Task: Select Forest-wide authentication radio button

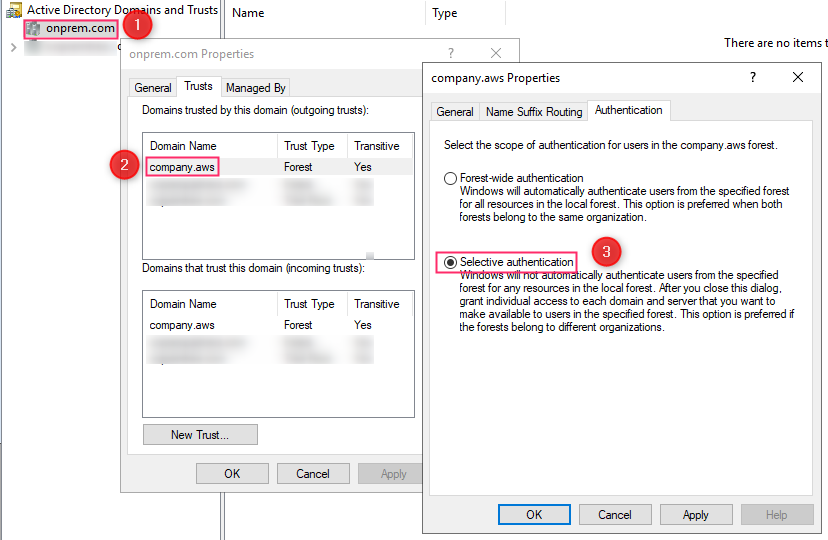Action: pos(450,178)
